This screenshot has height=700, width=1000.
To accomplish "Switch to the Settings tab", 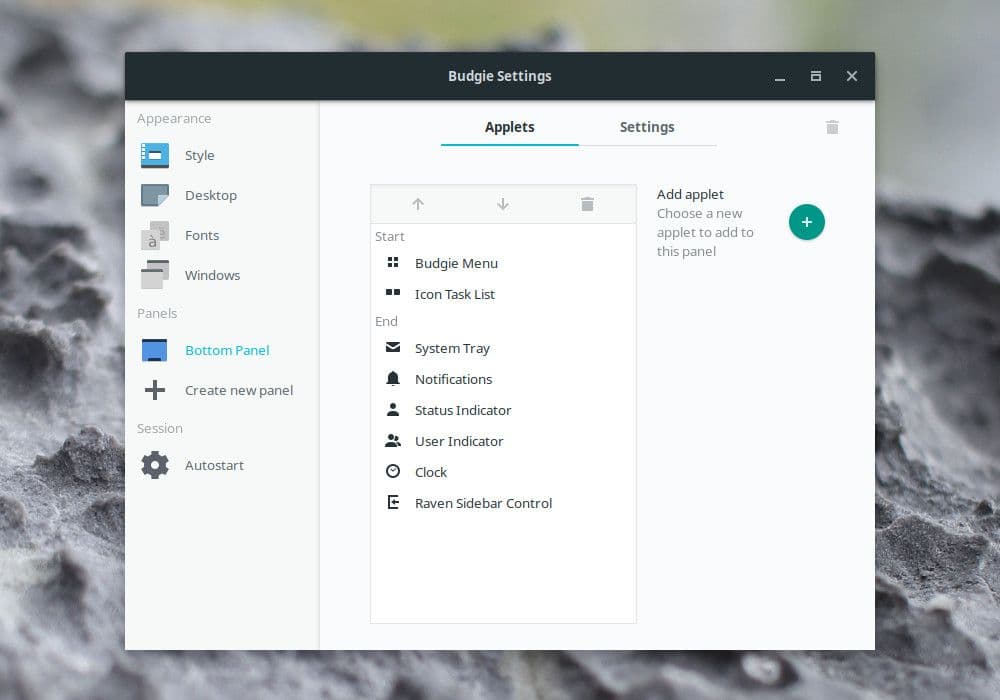I will click(x=647, y=127).
